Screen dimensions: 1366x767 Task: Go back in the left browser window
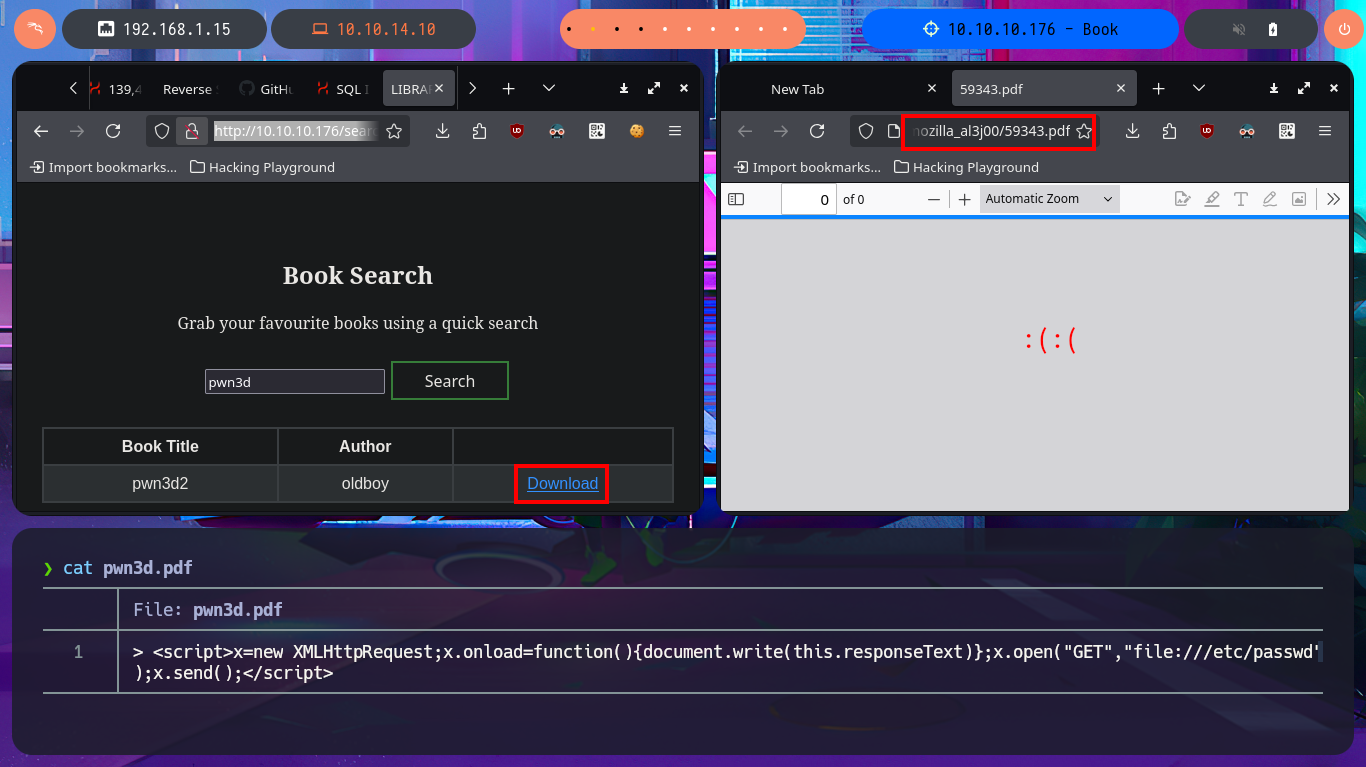pos(41,131)
